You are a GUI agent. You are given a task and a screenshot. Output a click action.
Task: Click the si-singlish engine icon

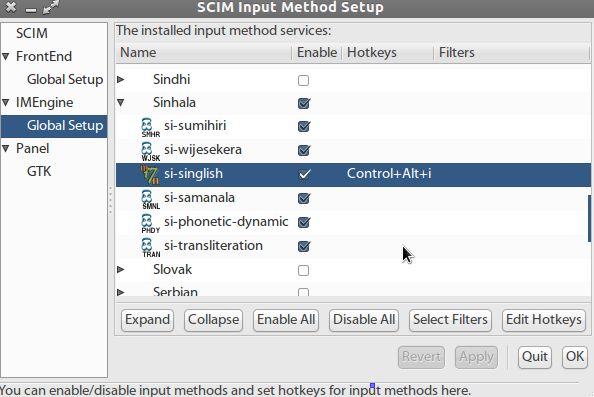click(150, 175)
